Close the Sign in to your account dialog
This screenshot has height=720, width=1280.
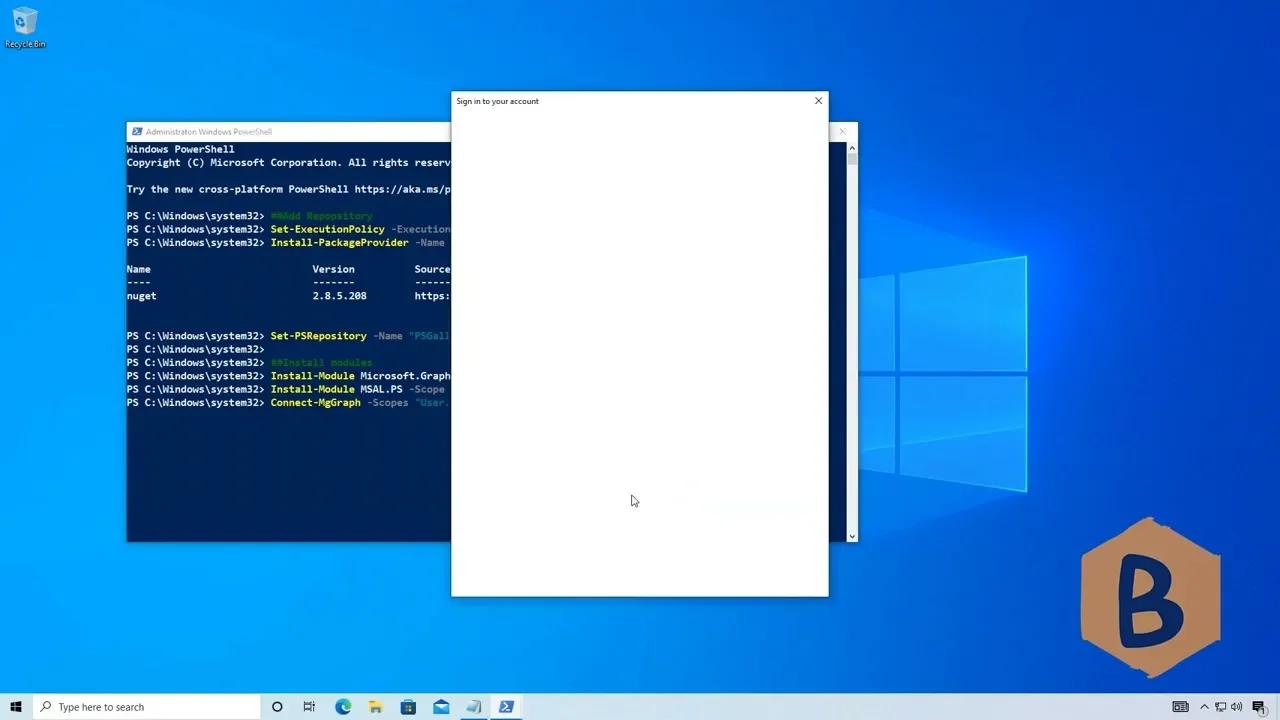point(818,101)
